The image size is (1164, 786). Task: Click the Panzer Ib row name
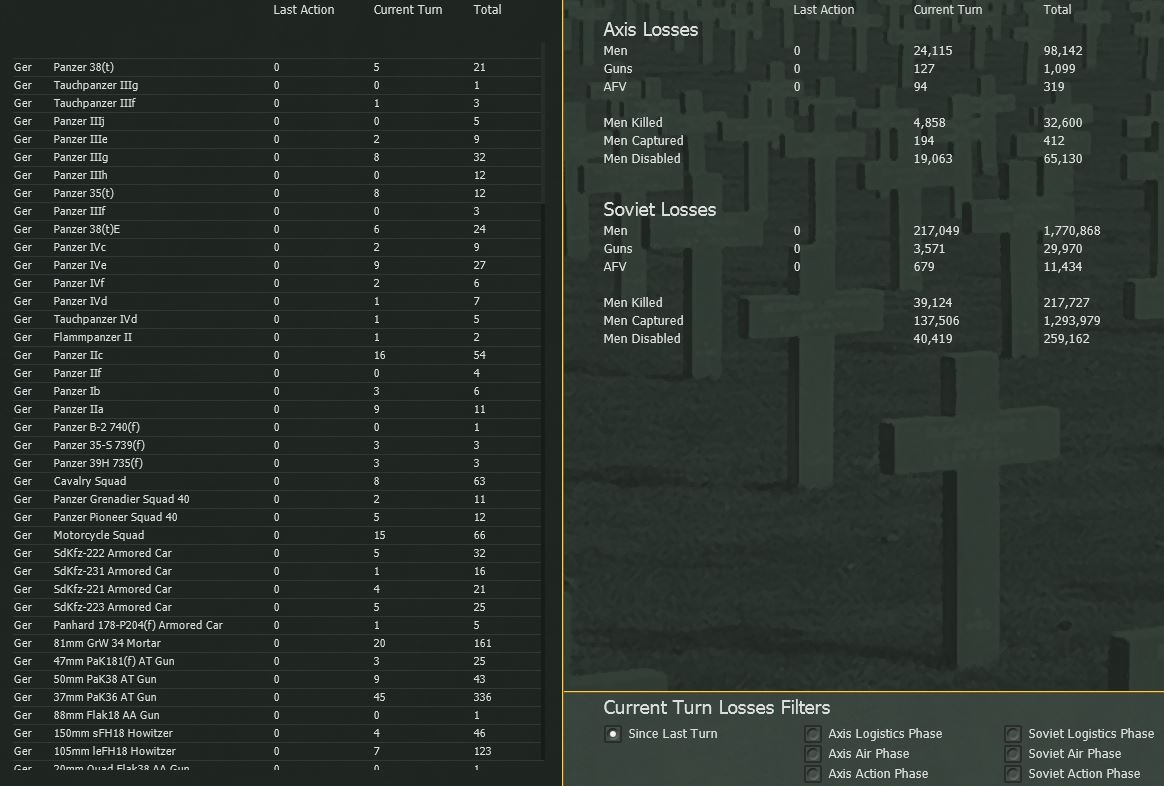tap(76, 391)
